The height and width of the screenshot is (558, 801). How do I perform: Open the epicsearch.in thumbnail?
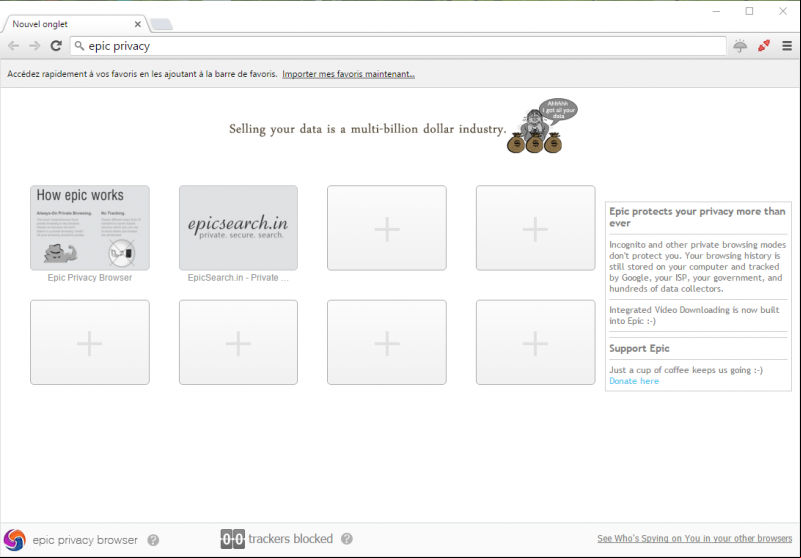[x=238, y=228]
